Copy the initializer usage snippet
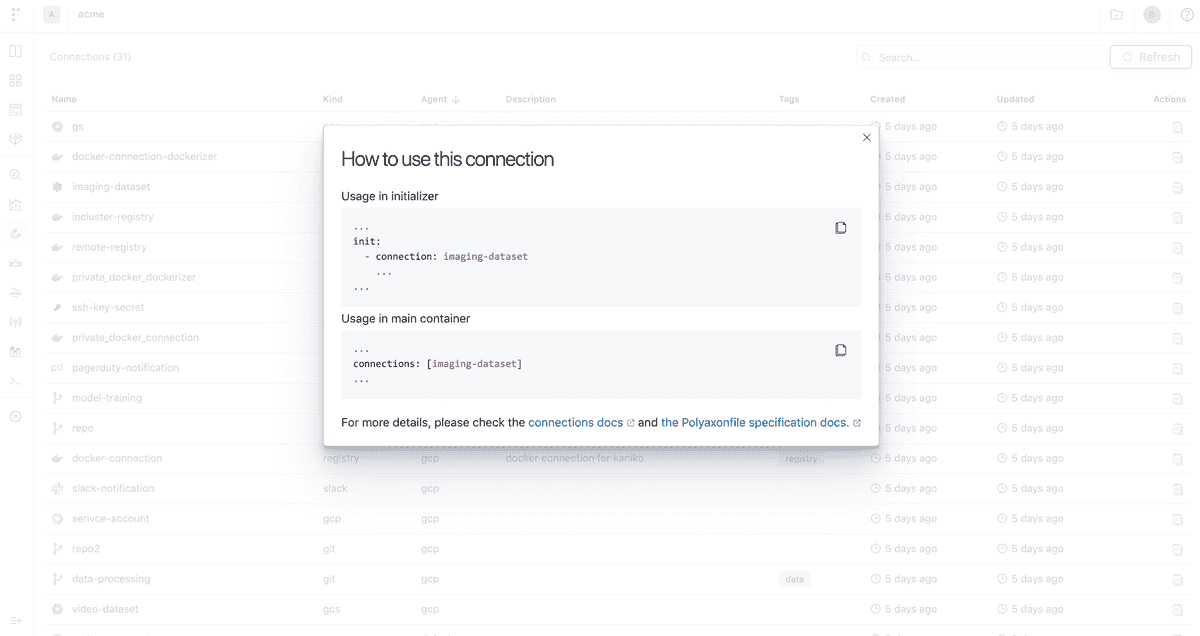 click(x=841, y=228)
